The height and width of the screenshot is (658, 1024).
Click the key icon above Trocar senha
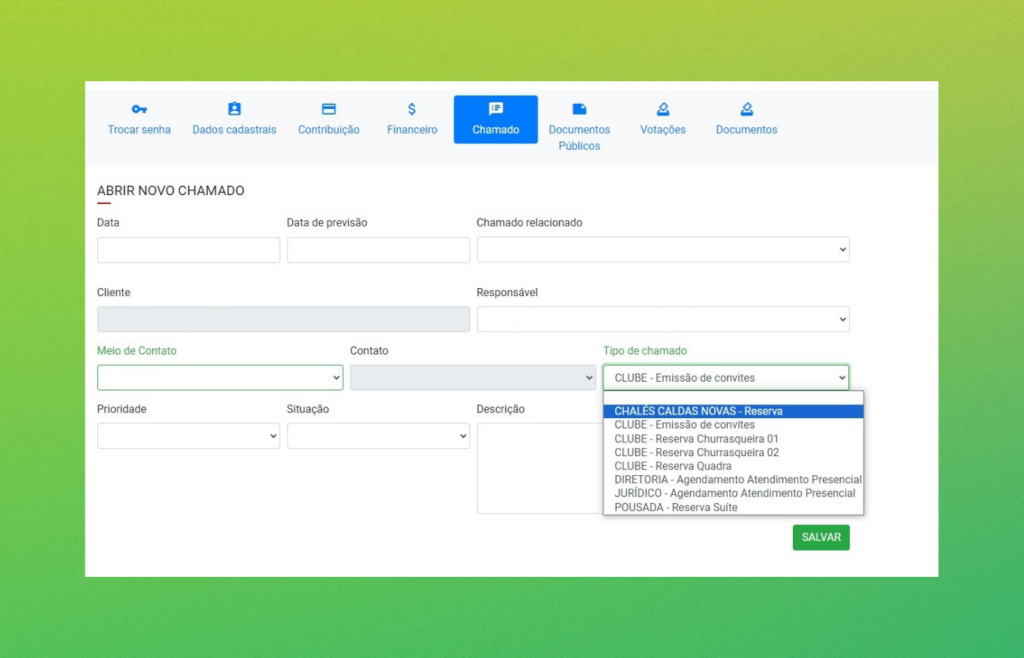pos(139,109)
